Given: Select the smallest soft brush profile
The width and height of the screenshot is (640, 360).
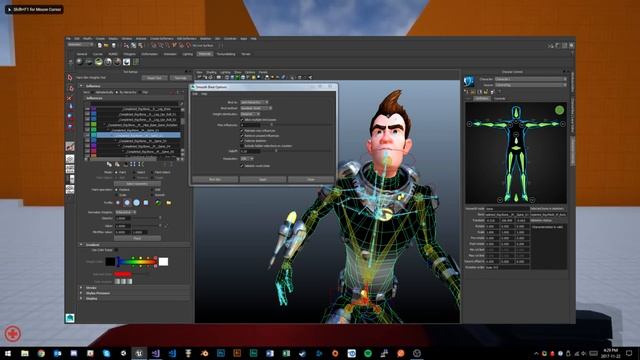Looking at the screenshot, I should pyautogui.click(x=118, y=202).
